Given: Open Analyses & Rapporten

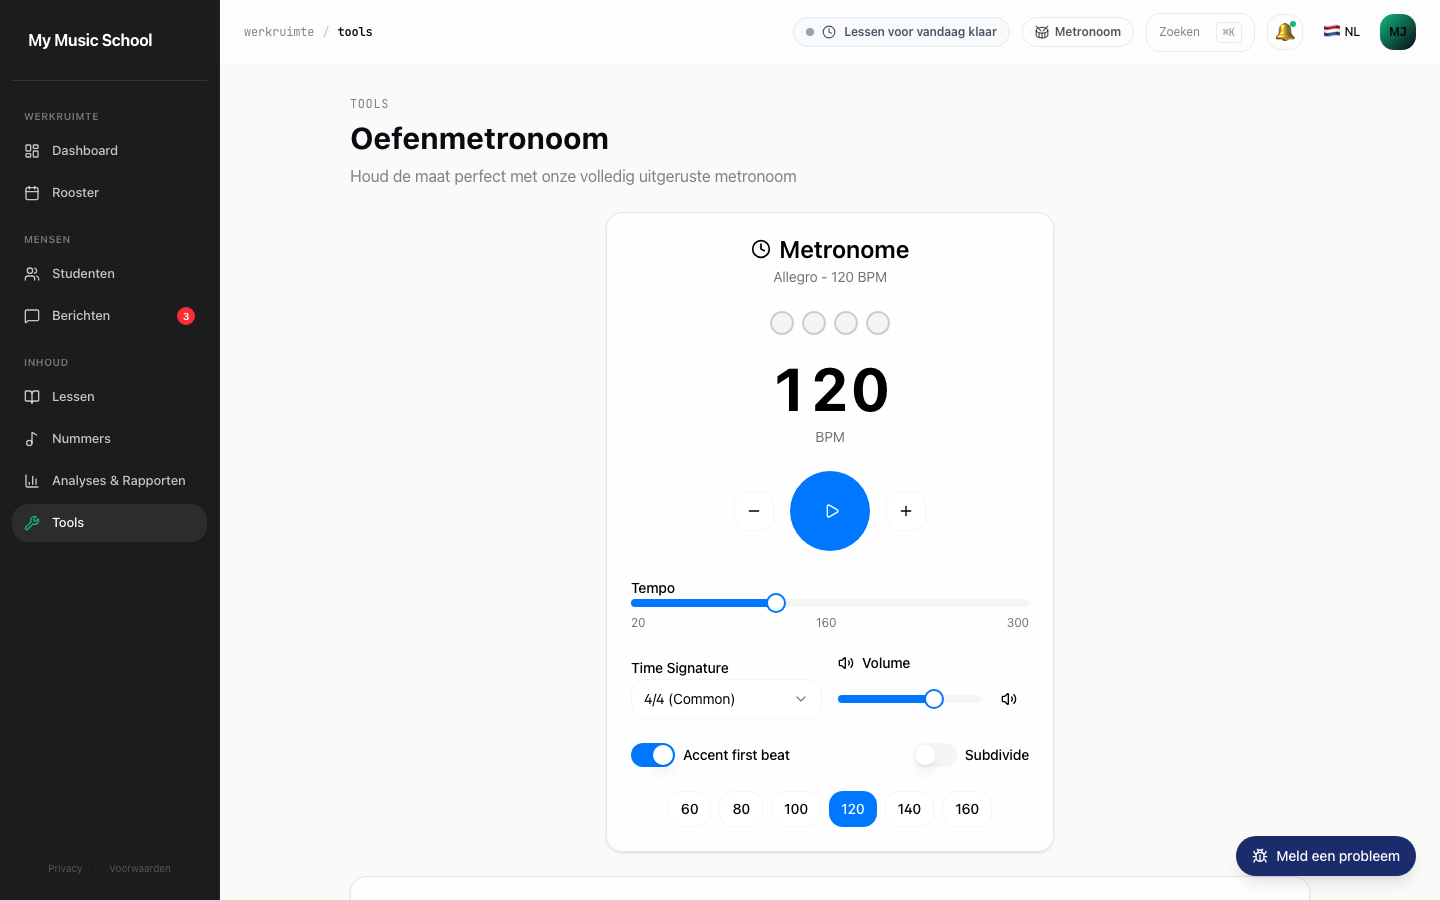Looking at the screenshot, I should click(x=109, y=481).
